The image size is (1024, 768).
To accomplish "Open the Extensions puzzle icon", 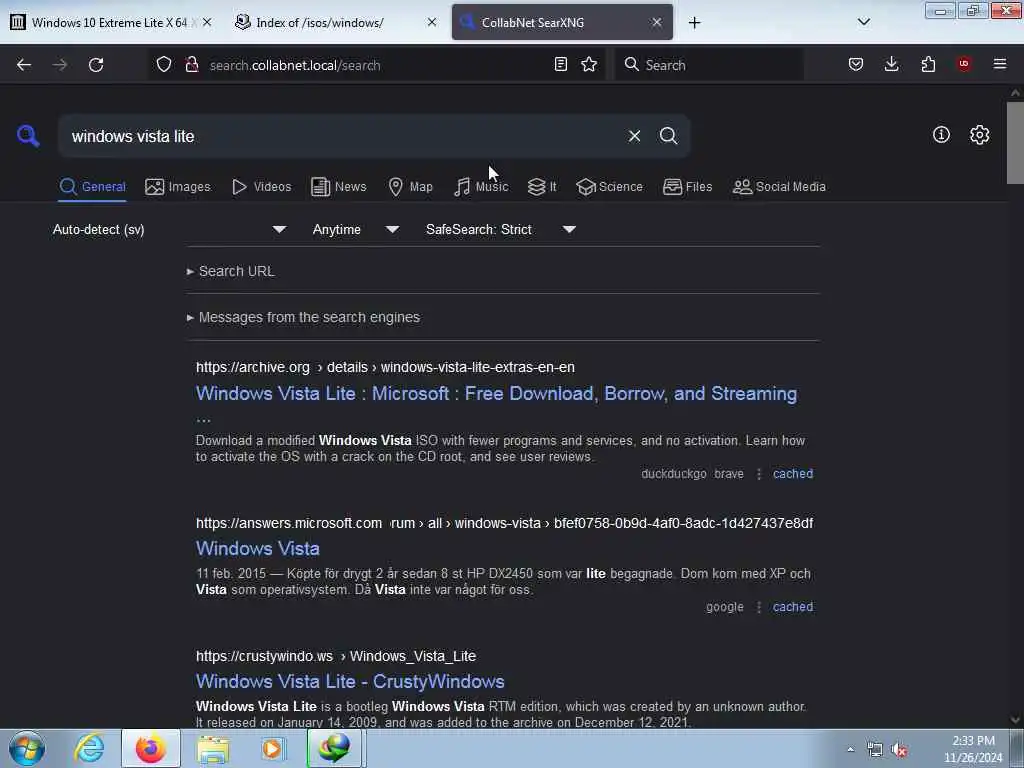I will point(928,65).
